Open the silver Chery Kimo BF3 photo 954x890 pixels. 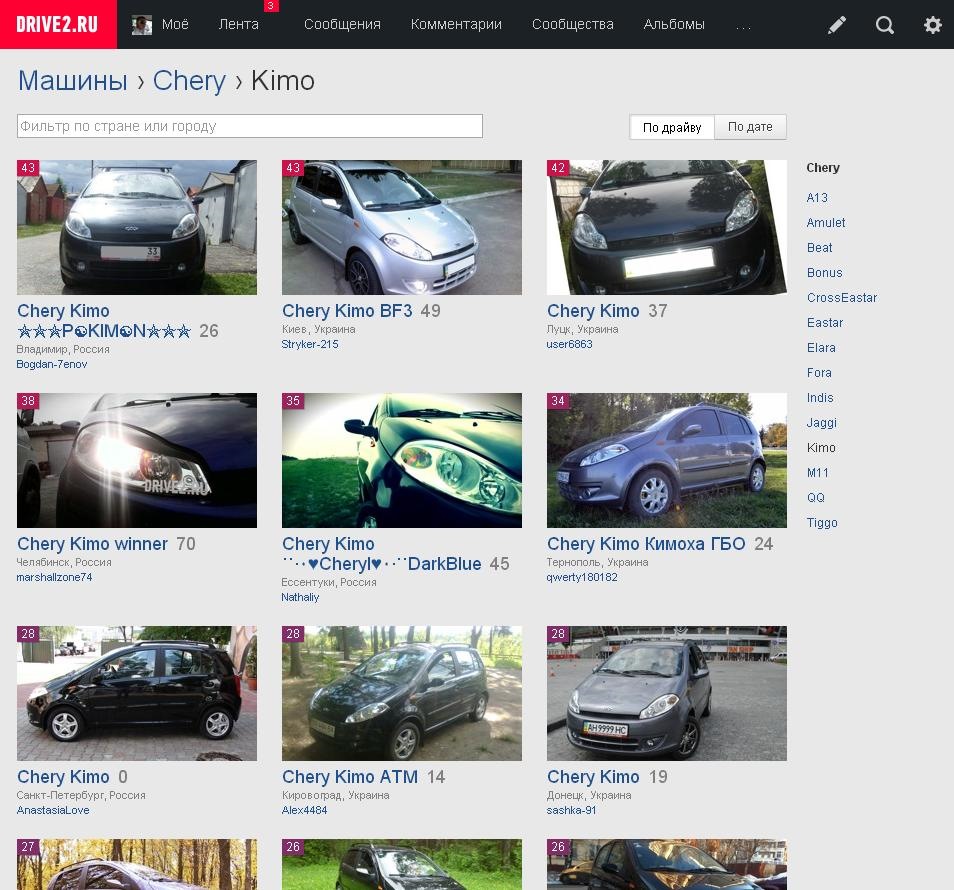pyautogui.click(x=401, y=227)
